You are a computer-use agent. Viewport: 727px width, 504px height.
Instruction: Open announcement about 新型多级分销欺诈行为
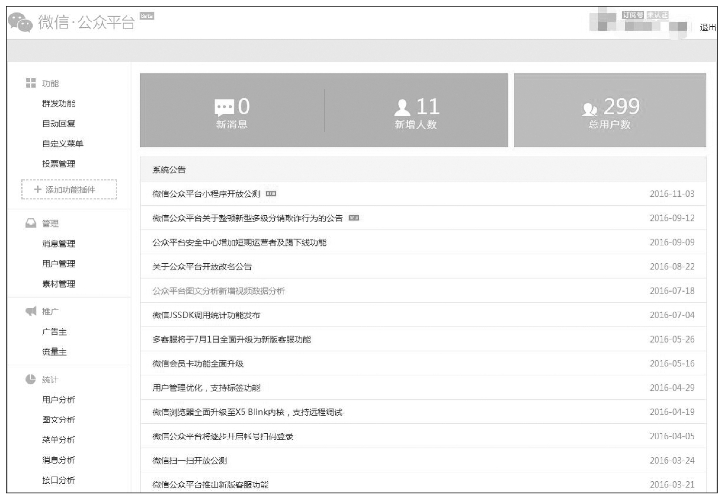248,218
